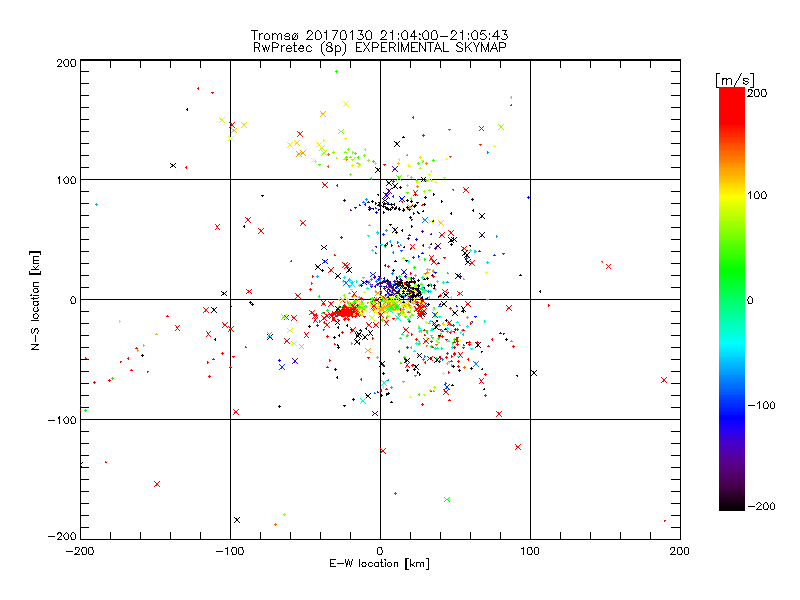This screenshot has height=600, width=800.
Task: Click the '200' tick on the E-W axis
Action: pos(680,551)
